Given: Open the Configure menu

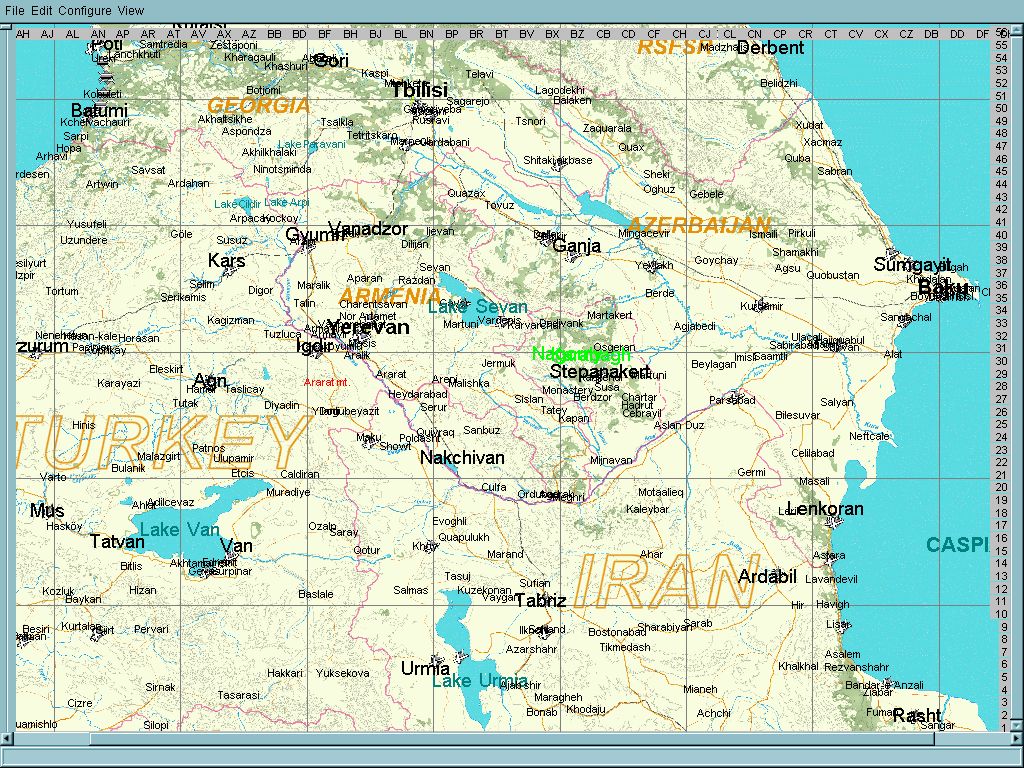Looking at the screenshot, I should pyautogui.click(x=85, y=10).
